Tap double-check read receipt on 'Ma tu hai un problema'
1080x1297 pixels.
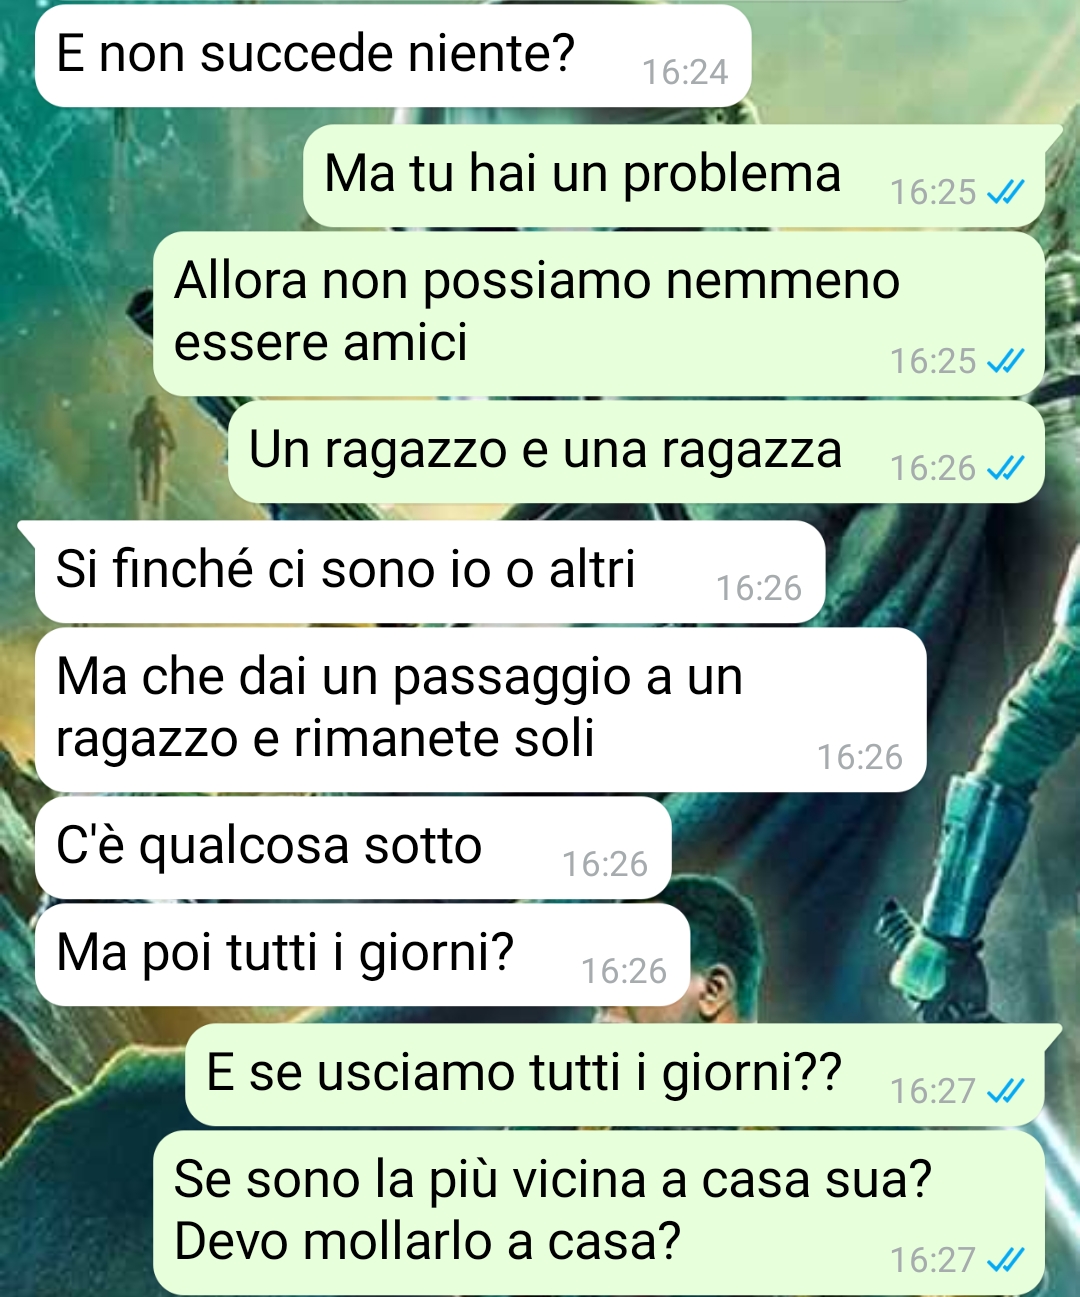click(x=1005, y=192)
